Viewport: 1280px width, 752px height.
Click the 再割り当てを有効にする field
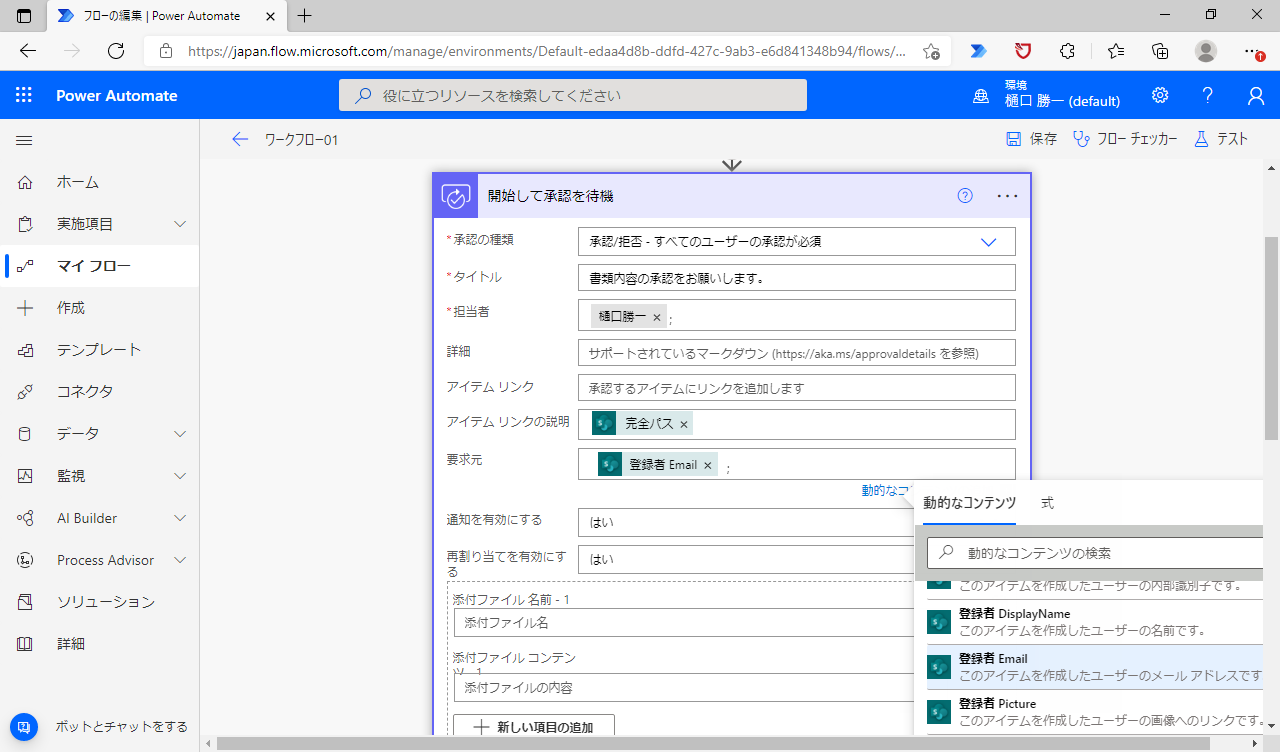(746, 560)
